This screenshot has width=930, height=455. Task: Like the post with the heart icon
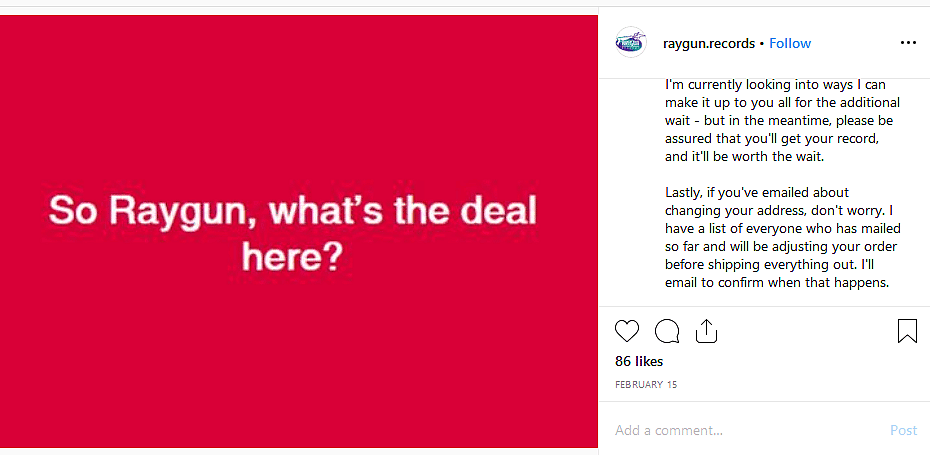click(x=627, y=331)
